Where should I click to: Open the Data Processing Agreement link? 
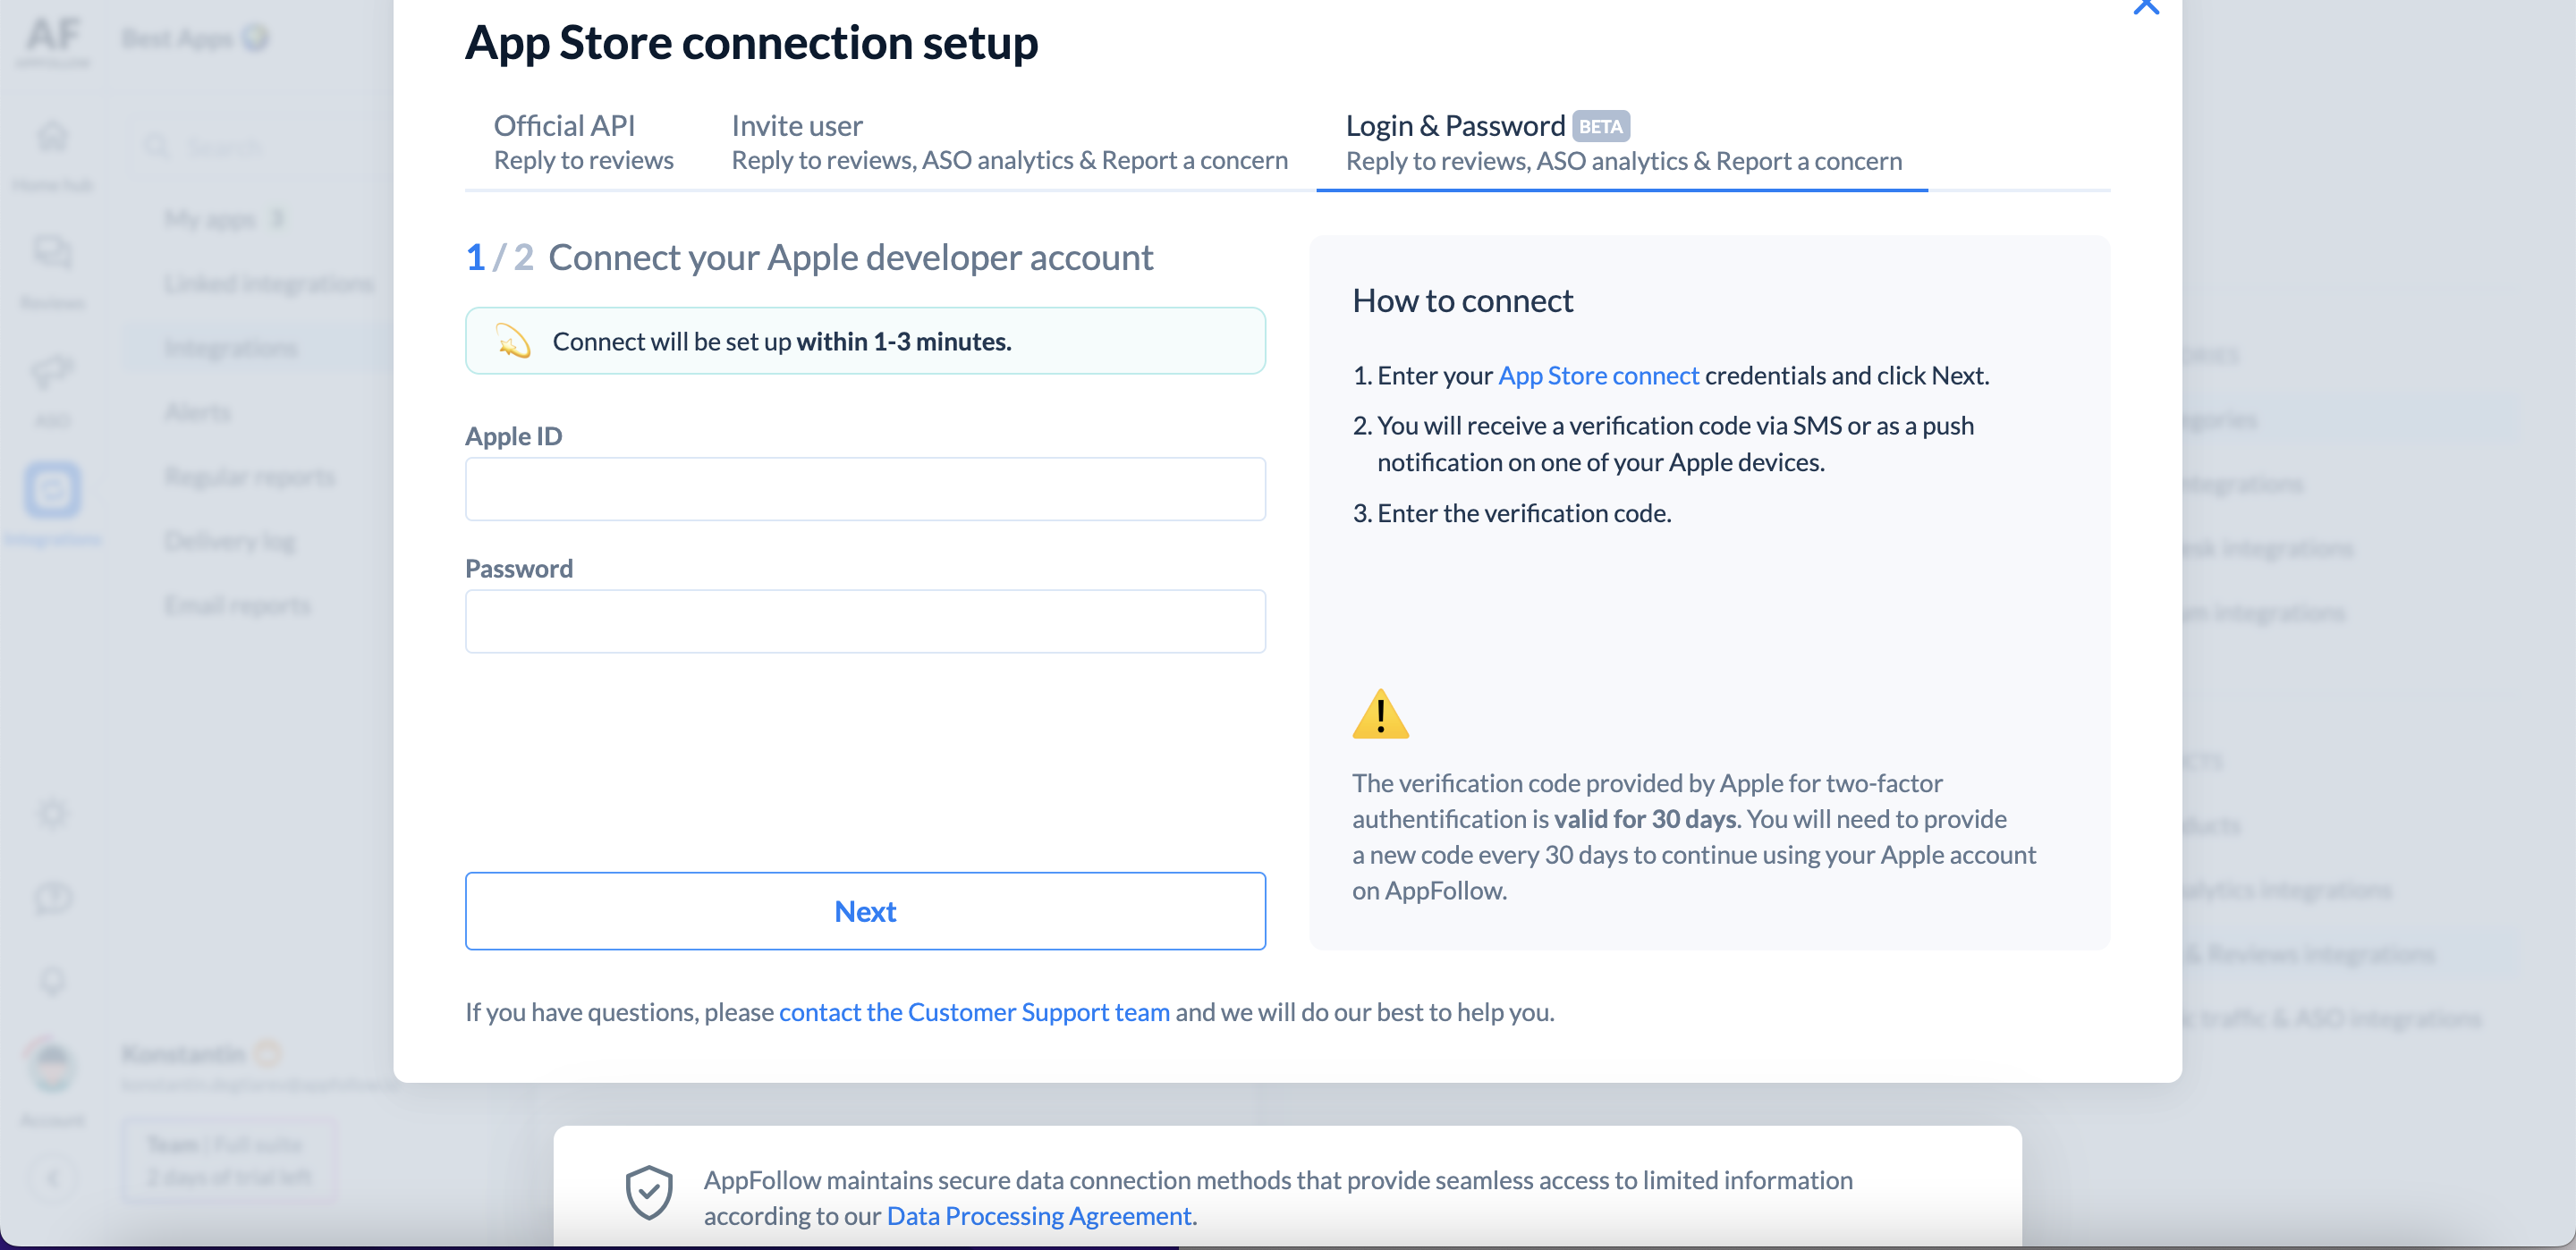tap(1039, 1216)
